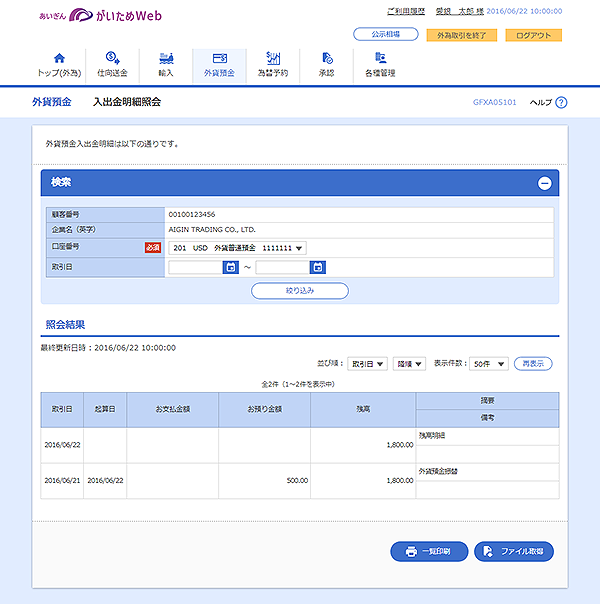
Task: Open the 承認 approval icon
Action: point(327,58)
